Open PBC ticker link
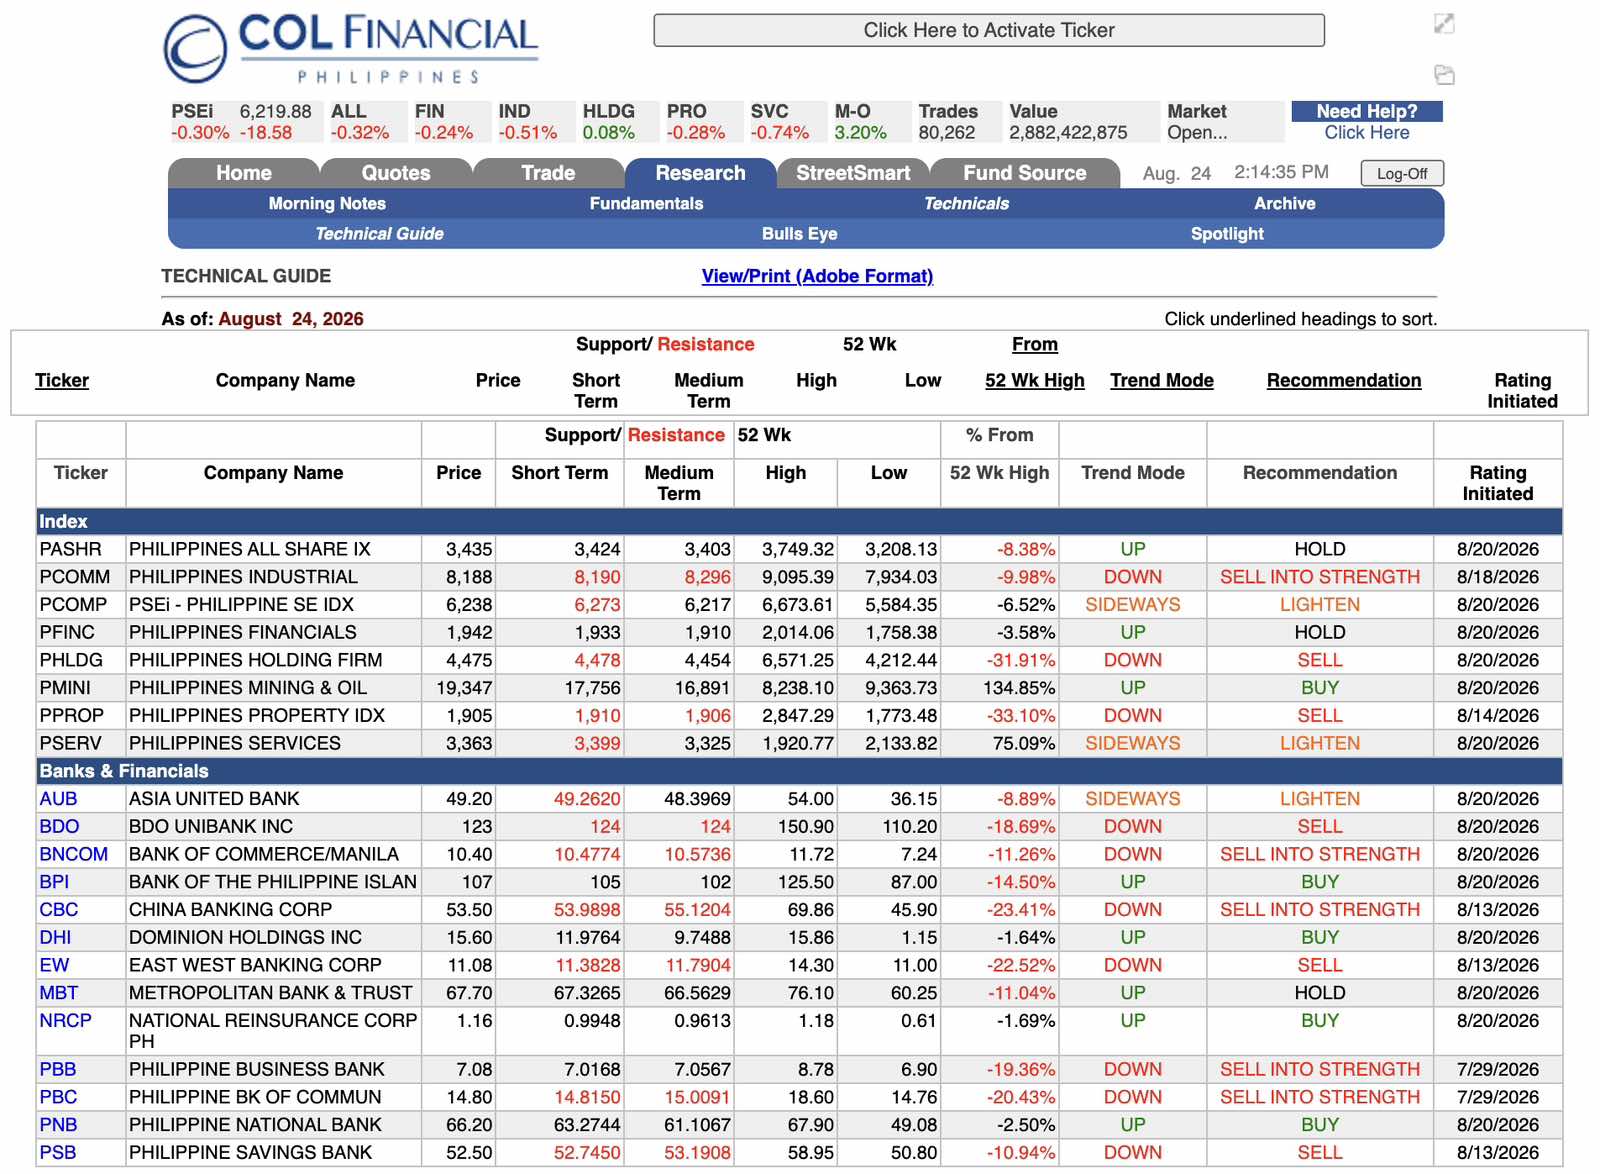 click(58, 1097)
